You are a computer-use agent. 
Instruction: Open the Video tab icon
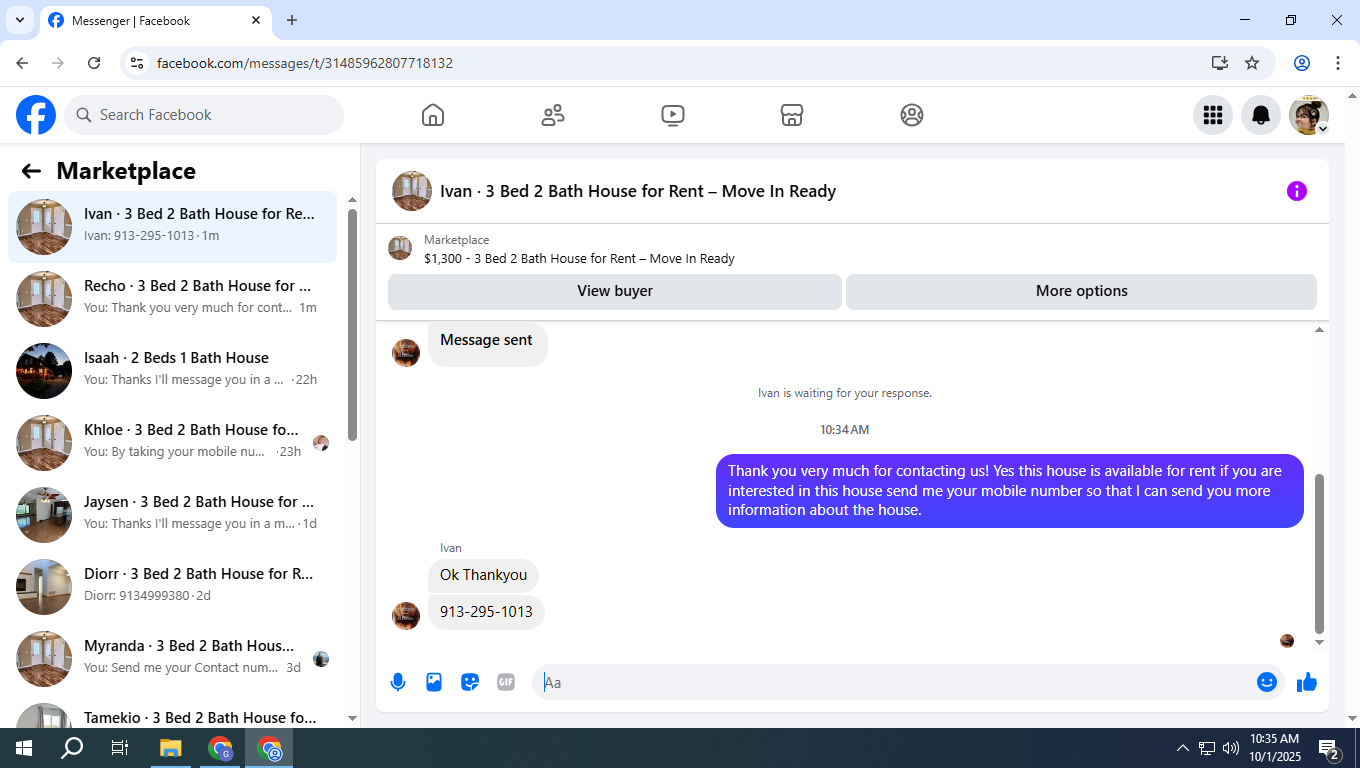(x=673, y=115)
